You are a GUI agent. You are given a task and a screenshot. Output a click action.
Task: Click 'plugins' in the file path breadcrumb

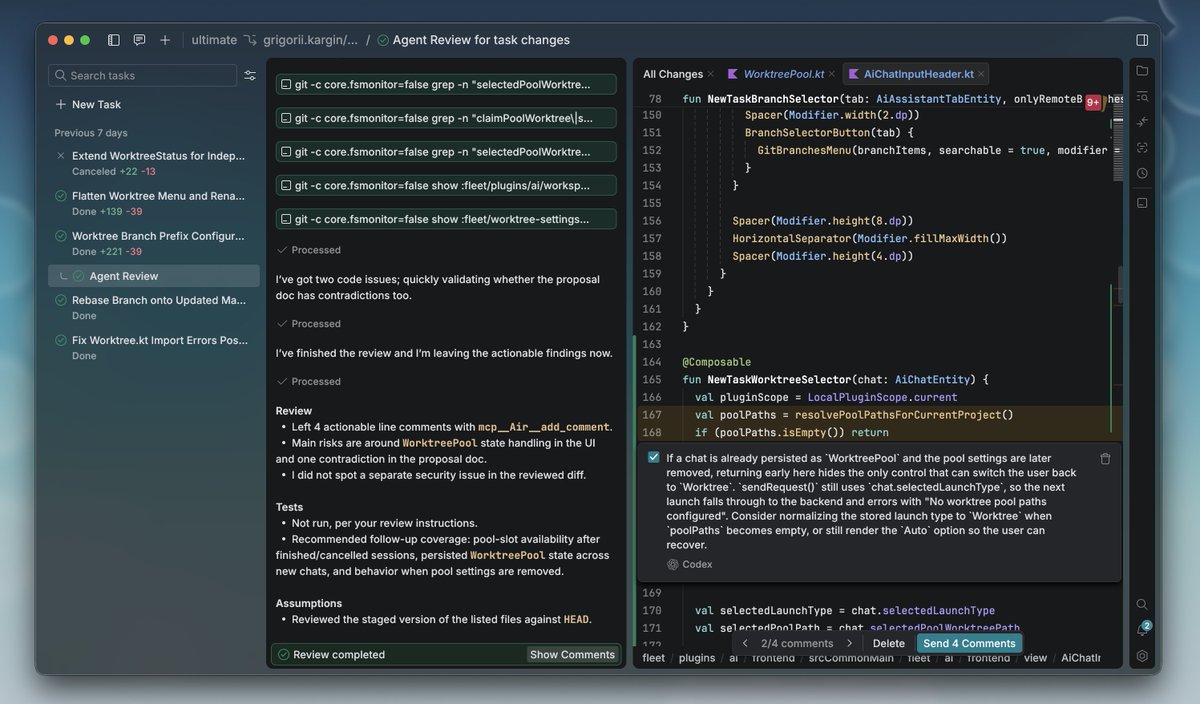click(x=696, y=658)
